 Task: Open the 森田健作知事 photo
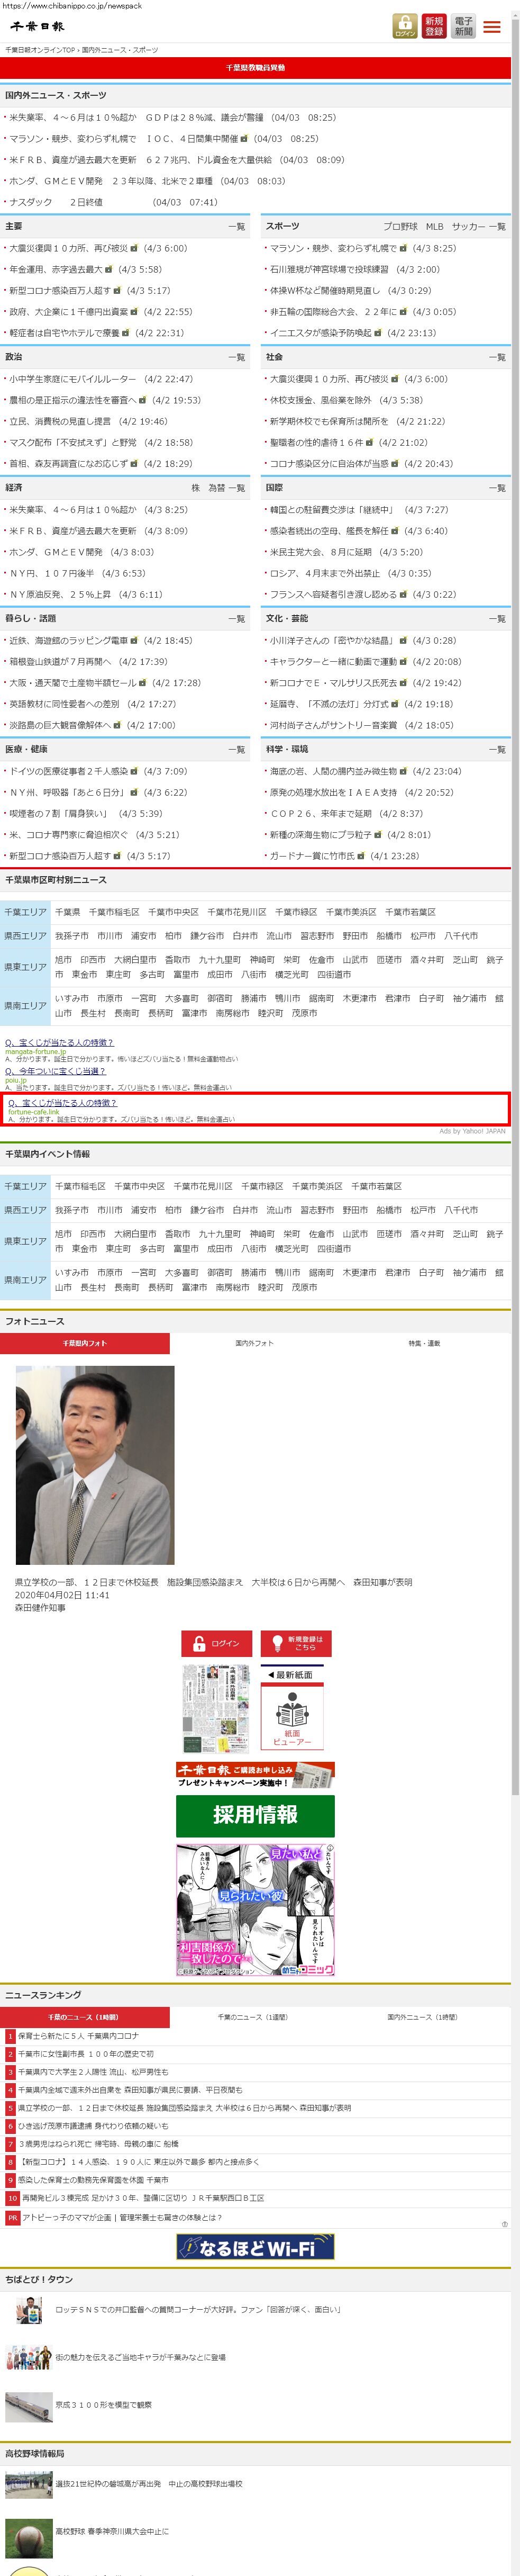point(95,1465)
